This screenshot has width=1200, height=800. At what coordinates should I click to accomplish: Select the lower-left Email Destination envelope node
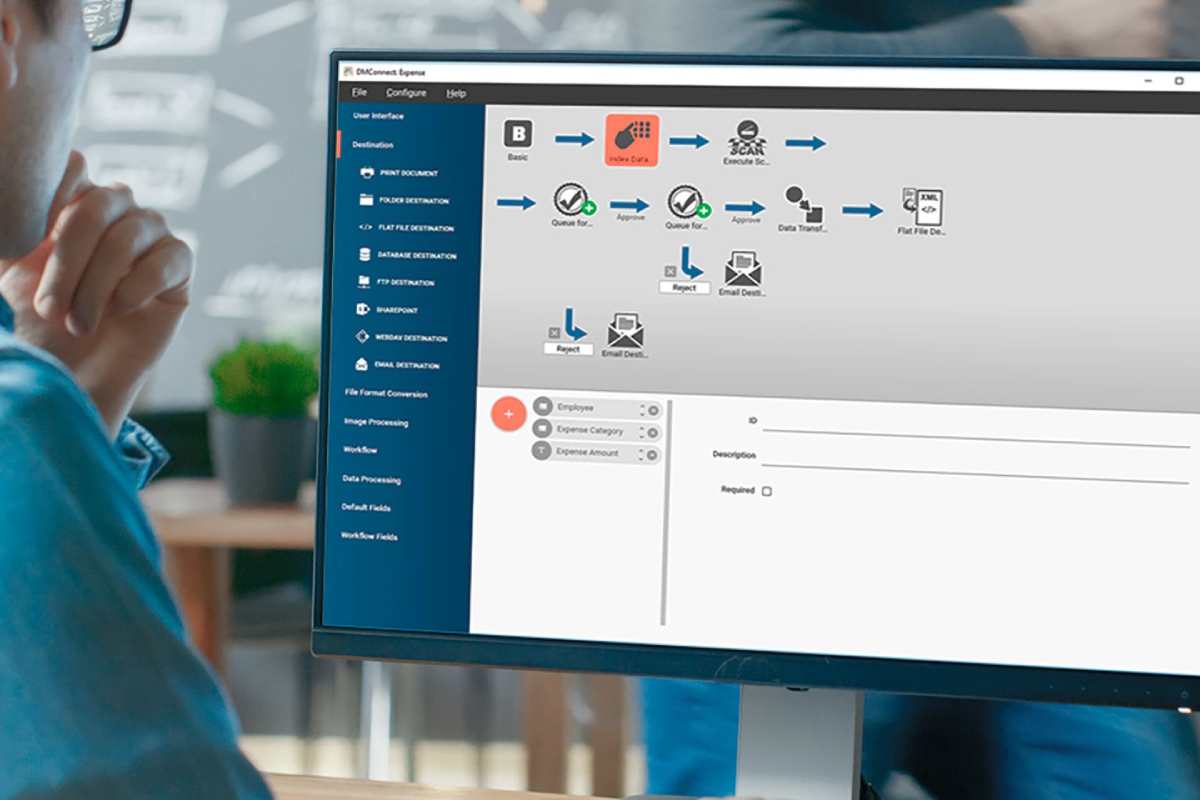pos(626,331)
